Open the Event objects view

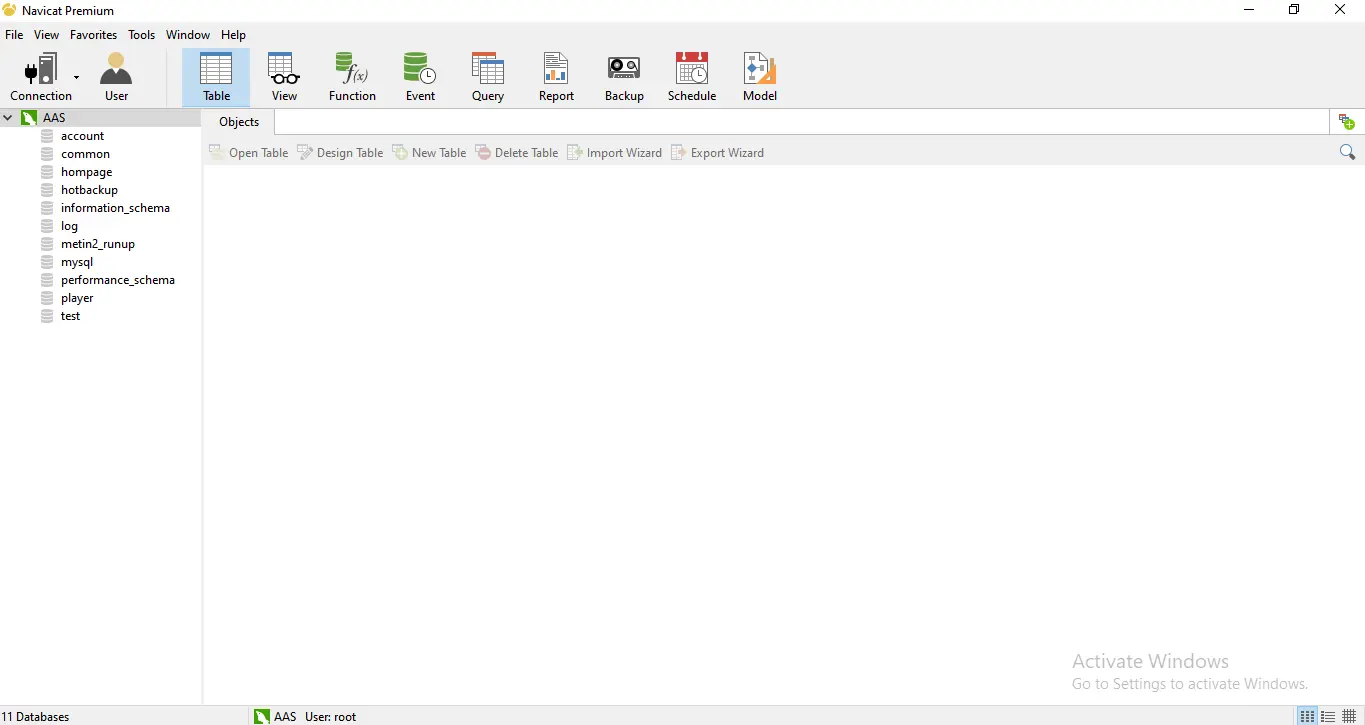click(x=420, y=77)
